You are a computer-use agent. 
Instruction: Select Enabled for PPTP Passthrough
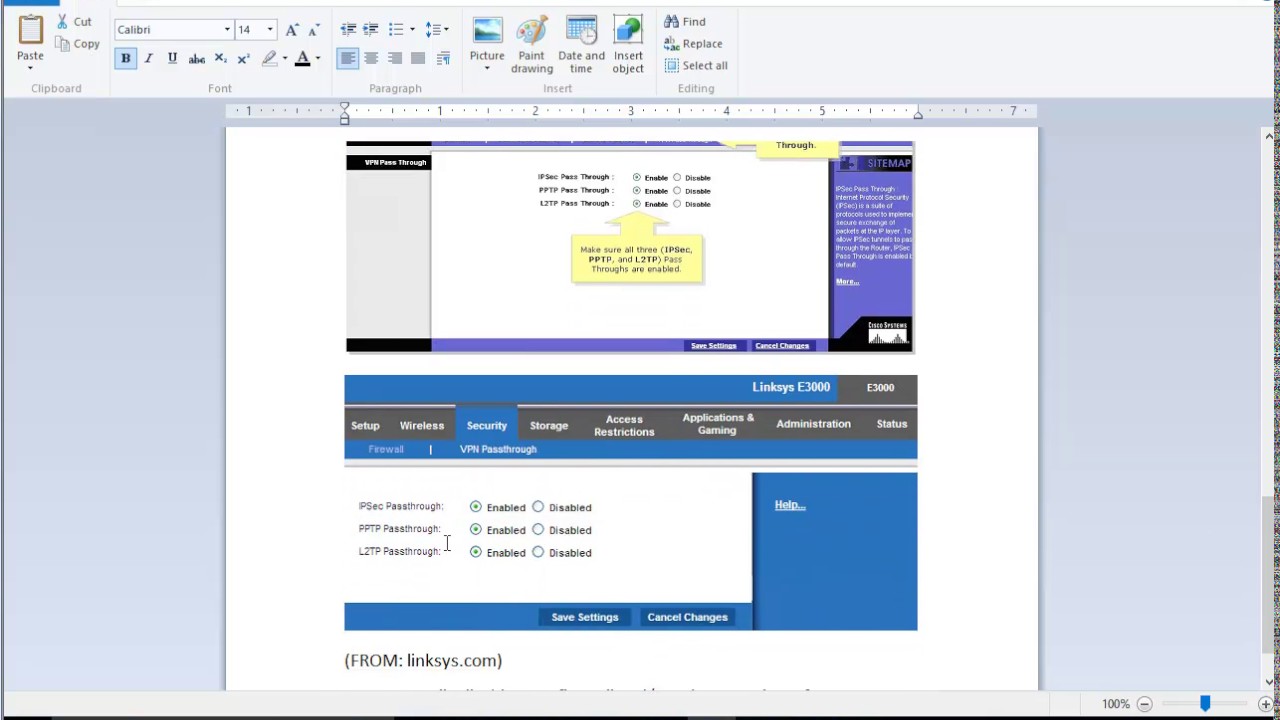(475, 529)
